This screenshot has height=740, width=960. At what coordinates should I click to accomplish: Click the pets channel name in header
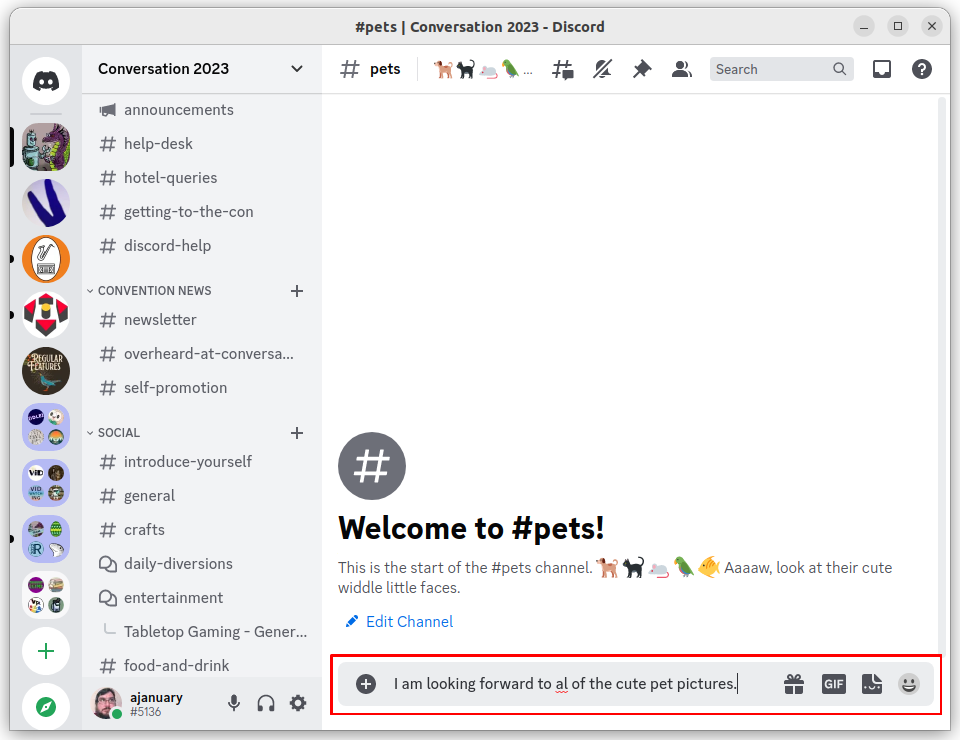pyautogui.click(x=385, y=69)
